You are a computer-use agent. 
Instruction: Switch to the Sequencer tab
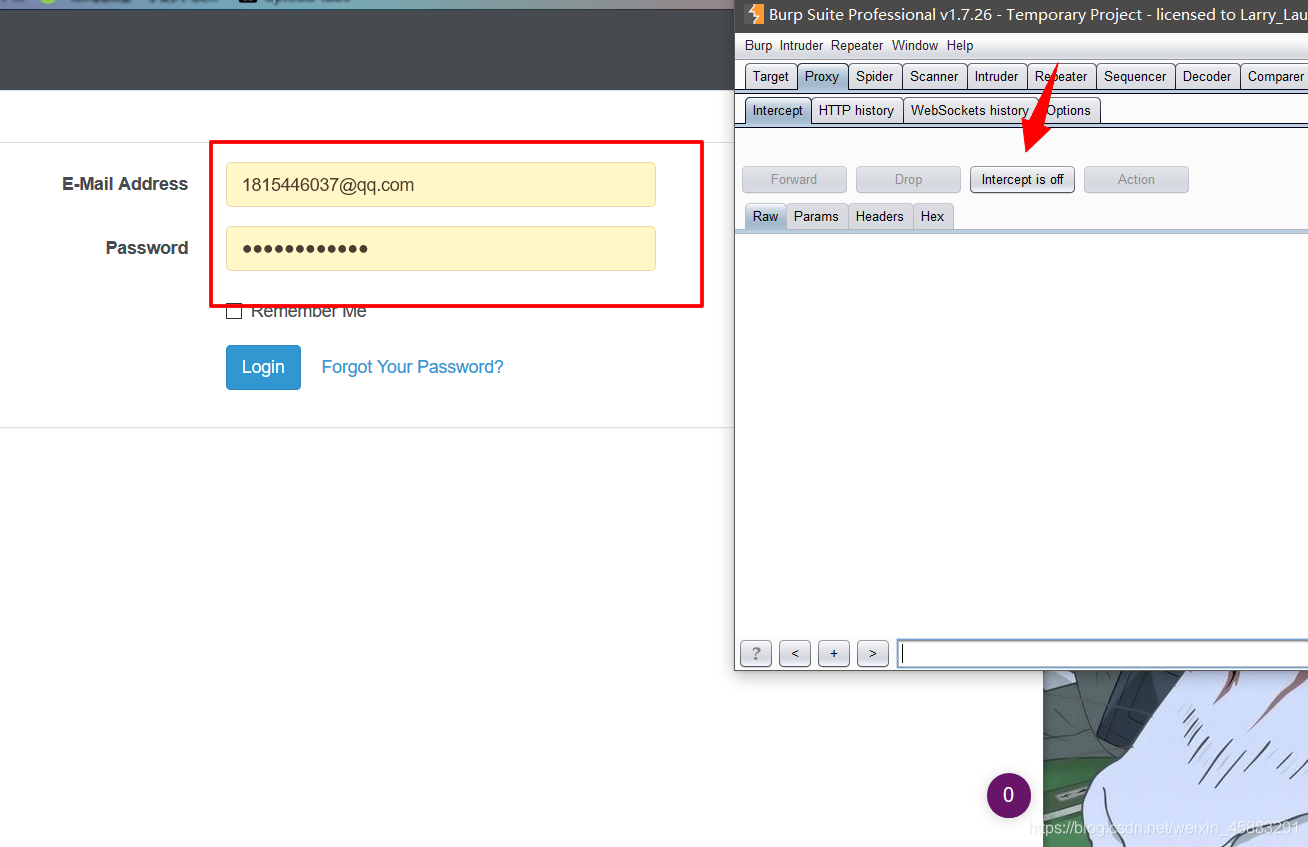pos(1135,76)
